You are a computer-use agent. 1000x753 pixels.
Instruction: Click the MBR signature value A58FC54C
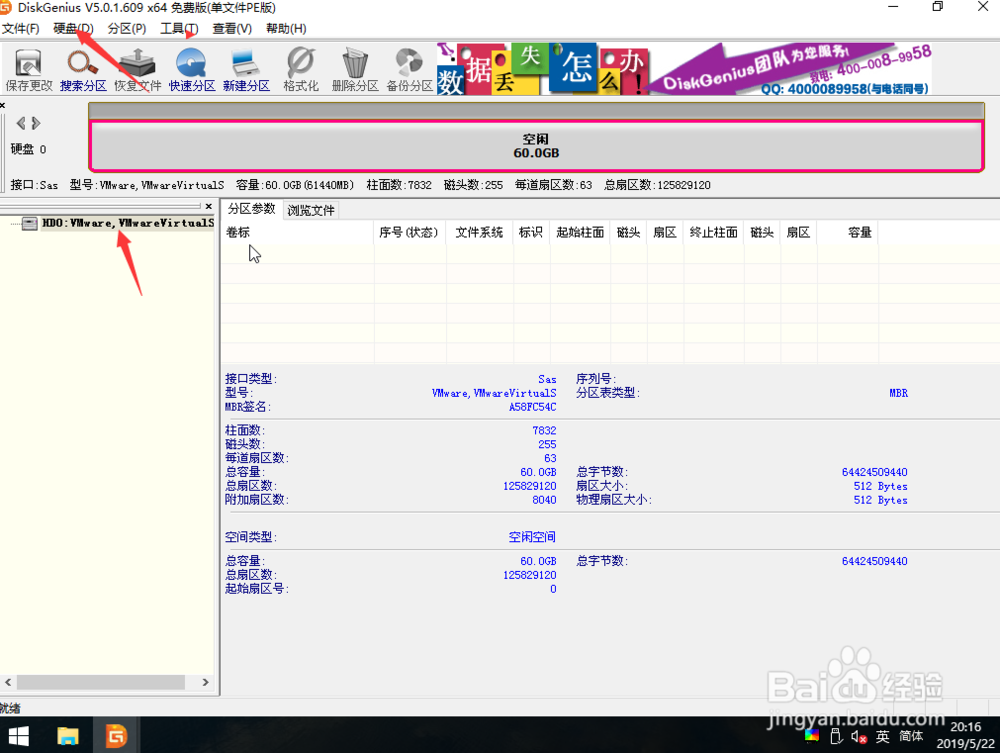tap(533, 407)
